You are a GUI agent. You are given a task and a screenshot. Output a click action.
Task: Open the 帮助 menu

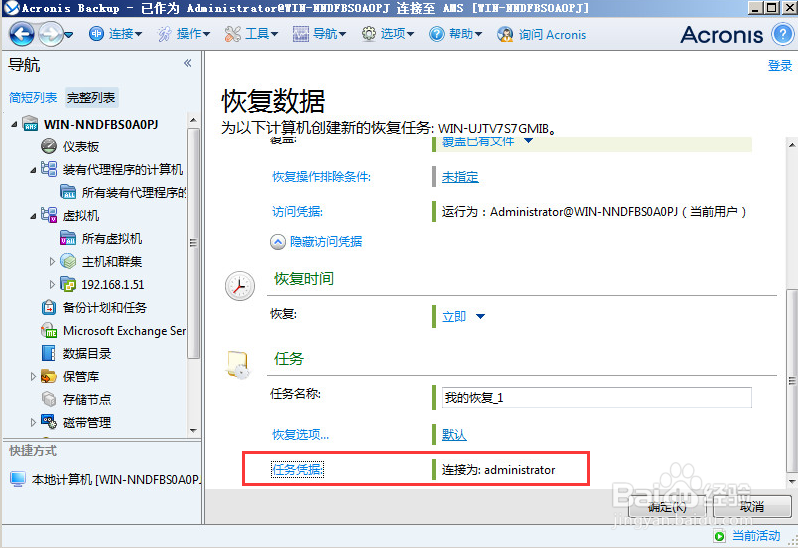click(455, 34)
